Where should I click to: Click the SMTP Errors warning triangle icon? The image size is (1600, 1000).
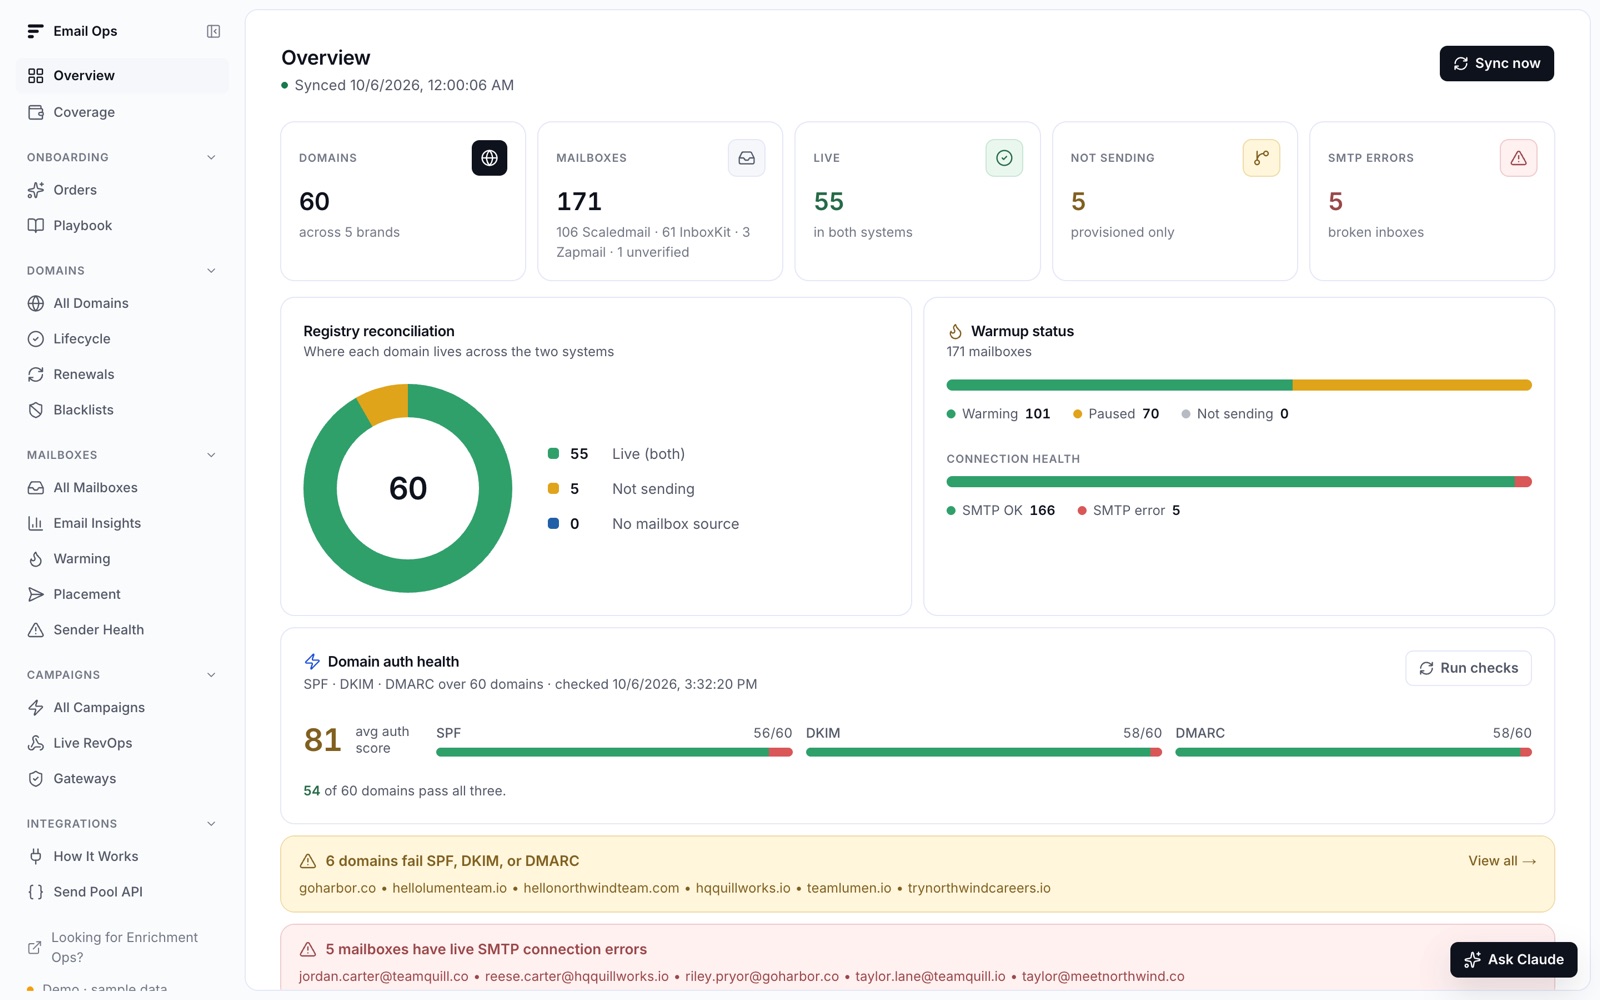1518,158
